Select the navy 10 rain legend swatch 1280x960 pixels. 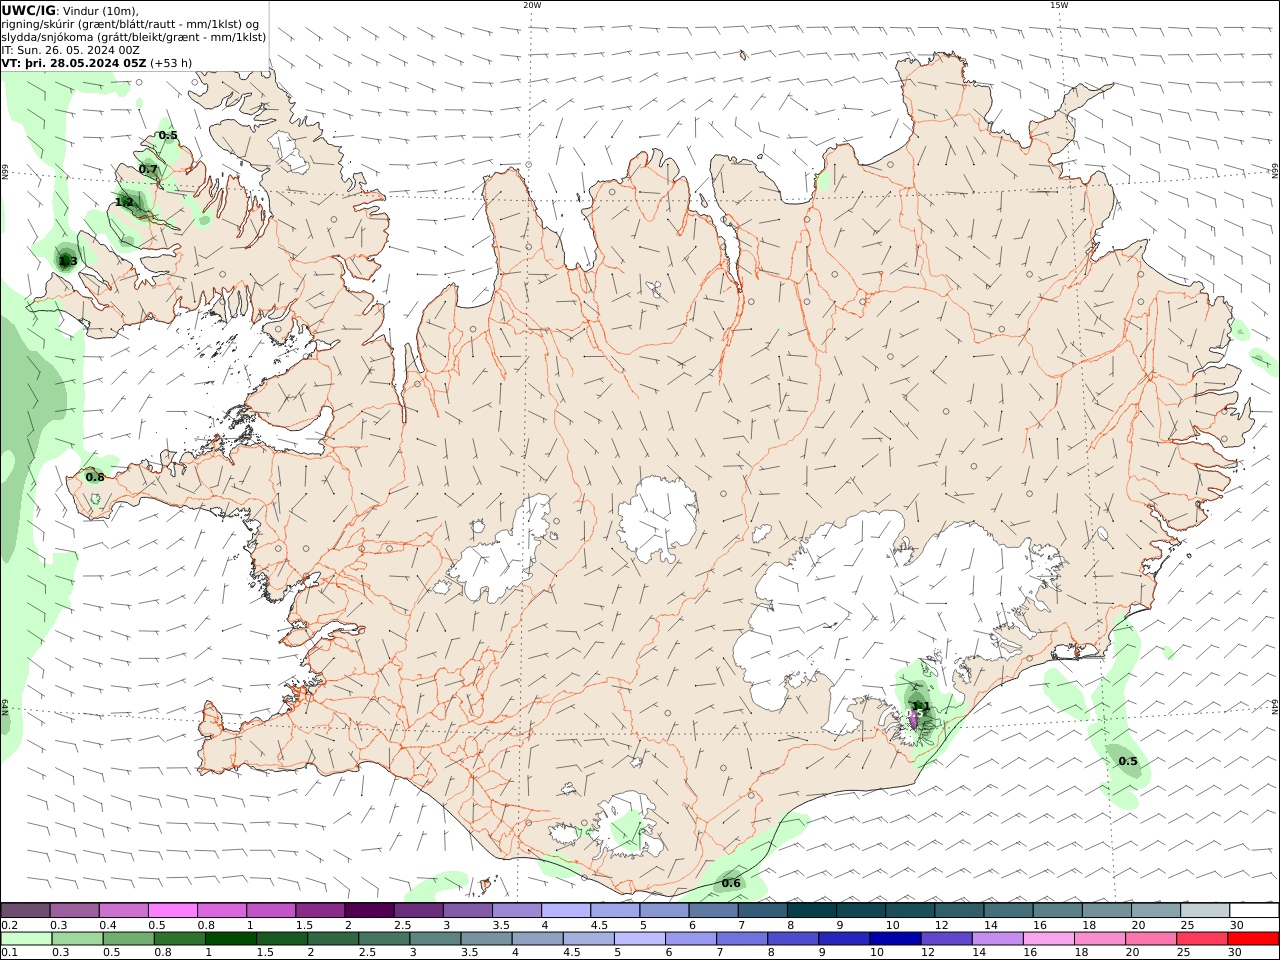(895, 939)
